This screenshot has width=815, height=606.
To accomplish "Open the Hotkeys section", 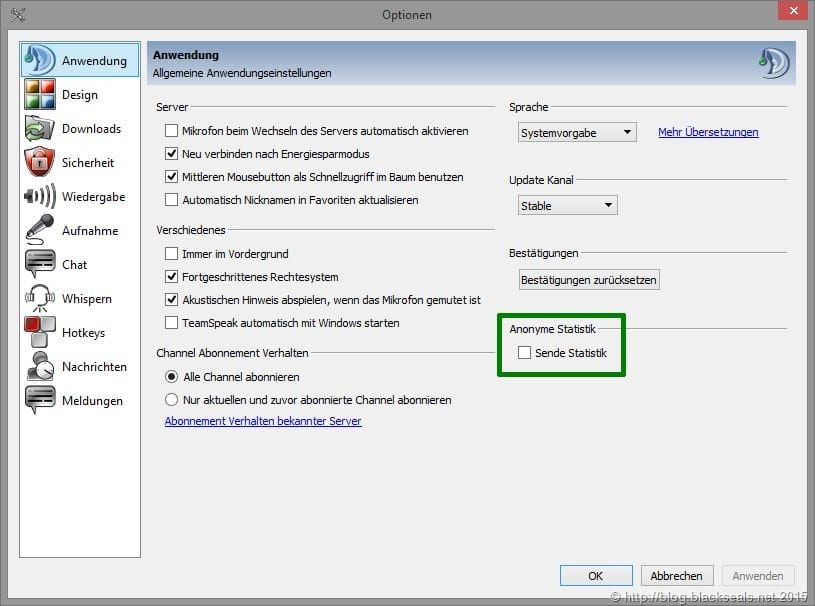I will [80, 333].
